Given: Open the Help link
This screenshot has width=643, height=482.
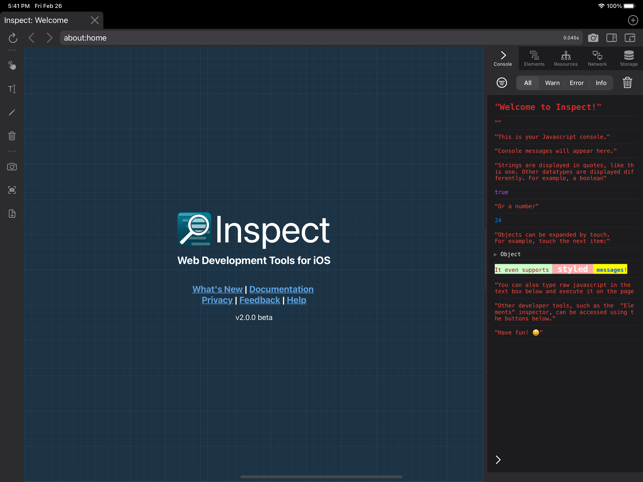Looking at the screenshot, I should click(x=296, y=300).
